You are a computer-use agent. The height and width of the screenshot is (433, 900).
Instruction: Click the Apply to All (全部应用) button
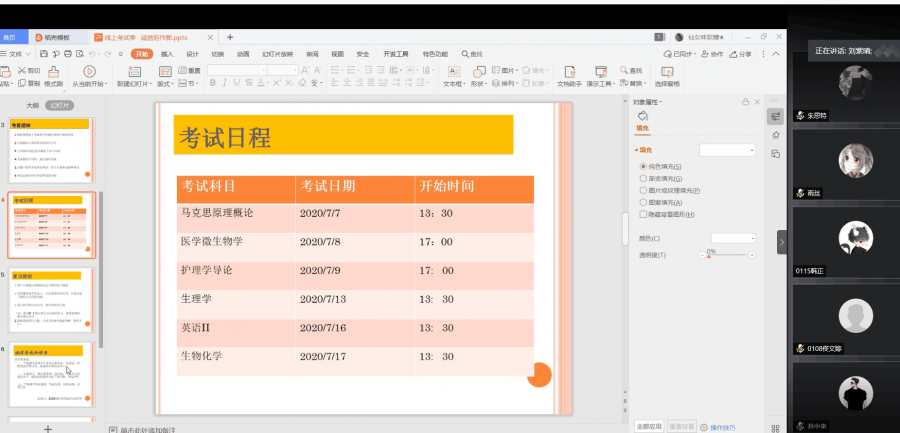pos(648,426)
